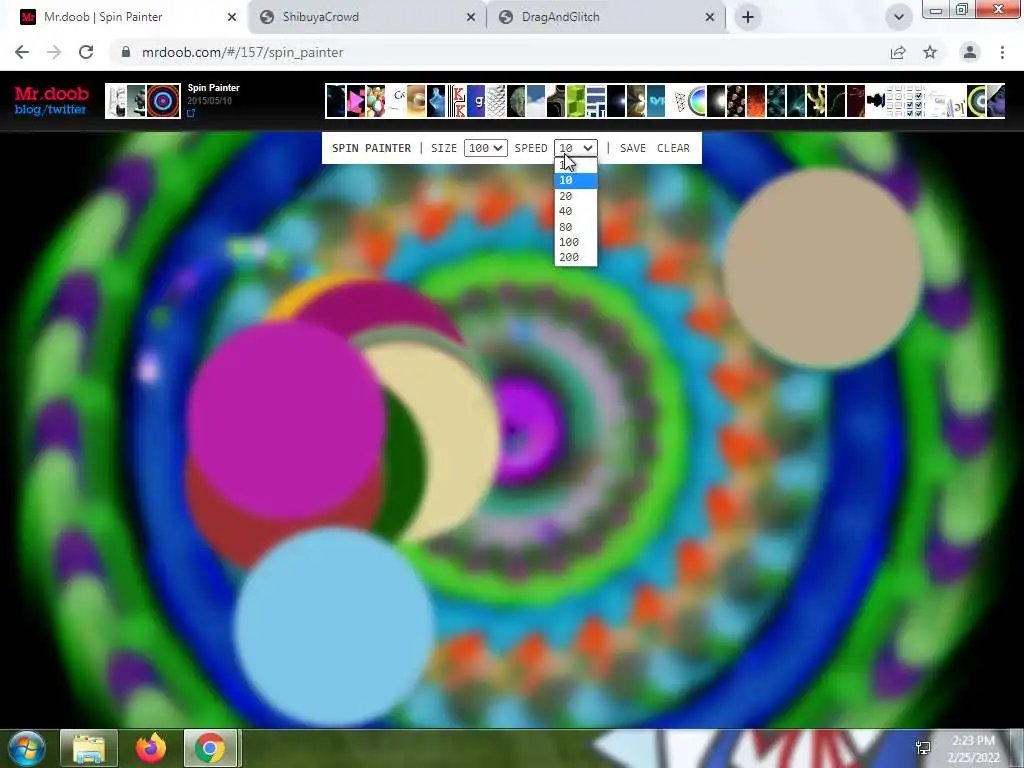Close the ShibuyaCrowd tab
This screenshot has width=1024, height=768.
[471, 18]
